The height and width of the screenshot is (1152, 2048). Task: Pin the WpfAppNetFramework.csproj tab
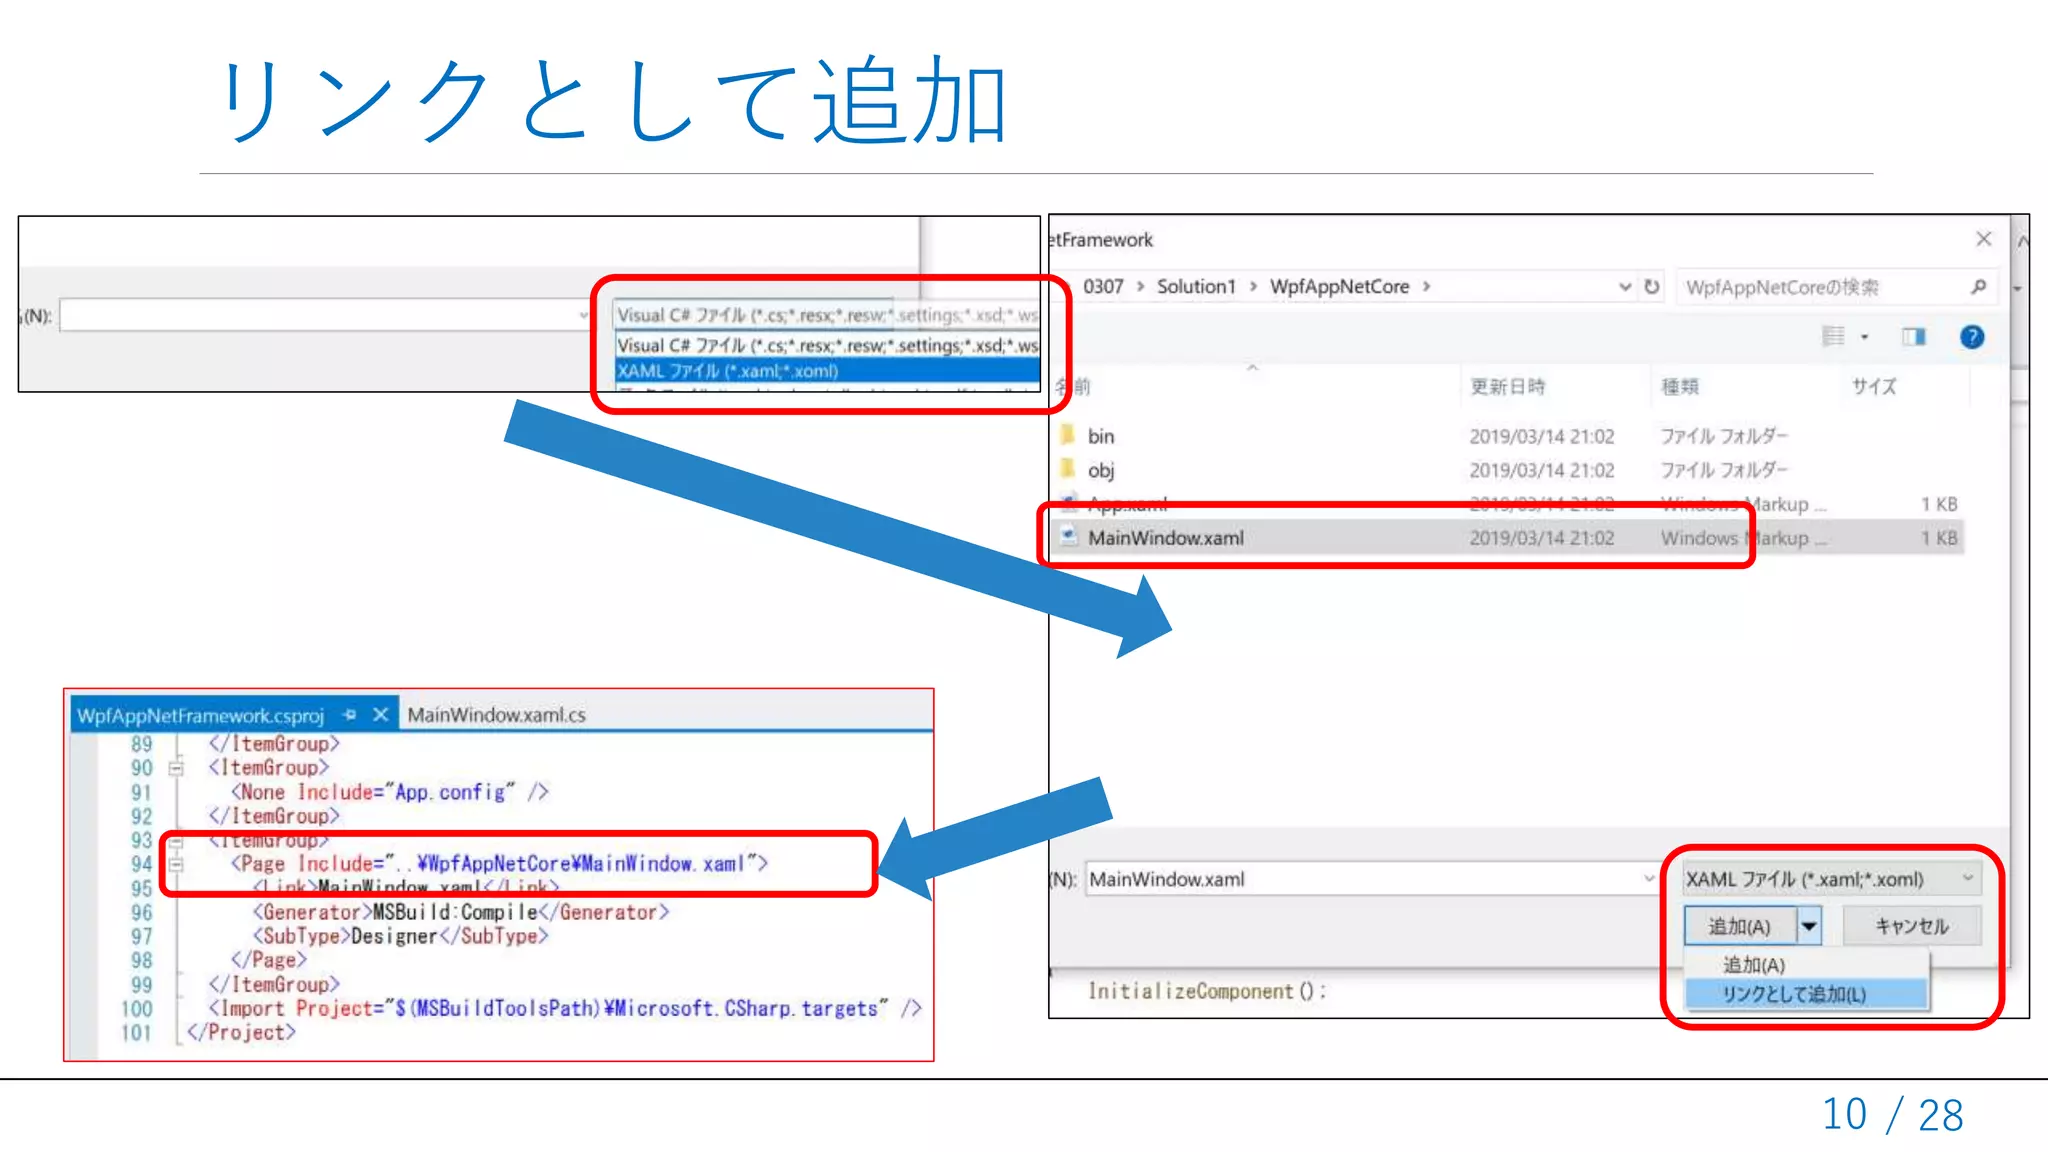[349, 715]
